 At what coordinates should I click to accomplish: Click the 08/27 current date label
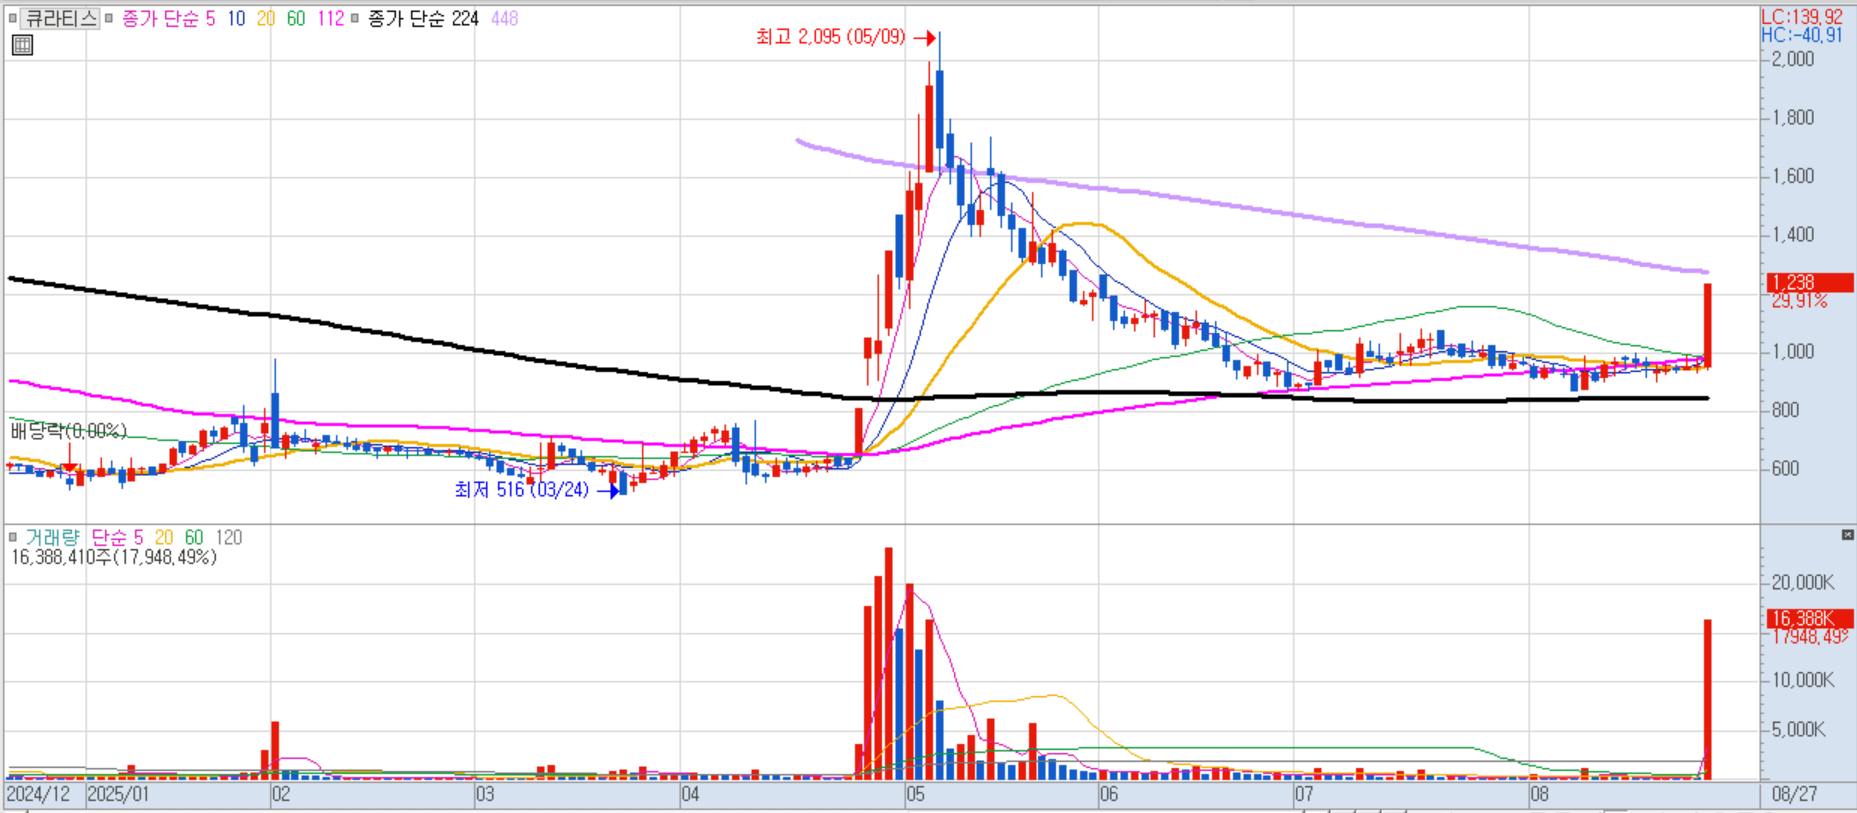1794,794
